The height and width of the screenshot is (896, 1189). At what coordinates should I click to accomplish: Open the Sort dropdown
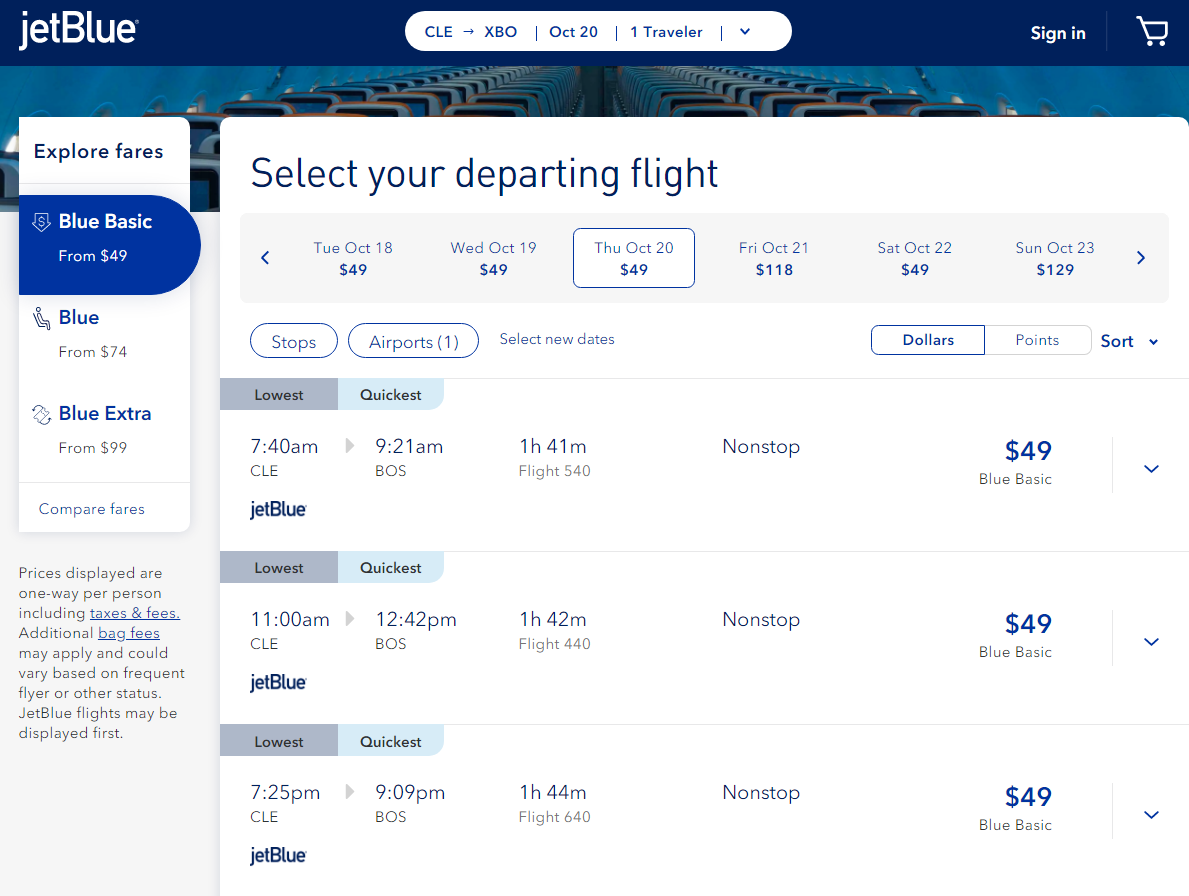click(x=1129, y=341)
